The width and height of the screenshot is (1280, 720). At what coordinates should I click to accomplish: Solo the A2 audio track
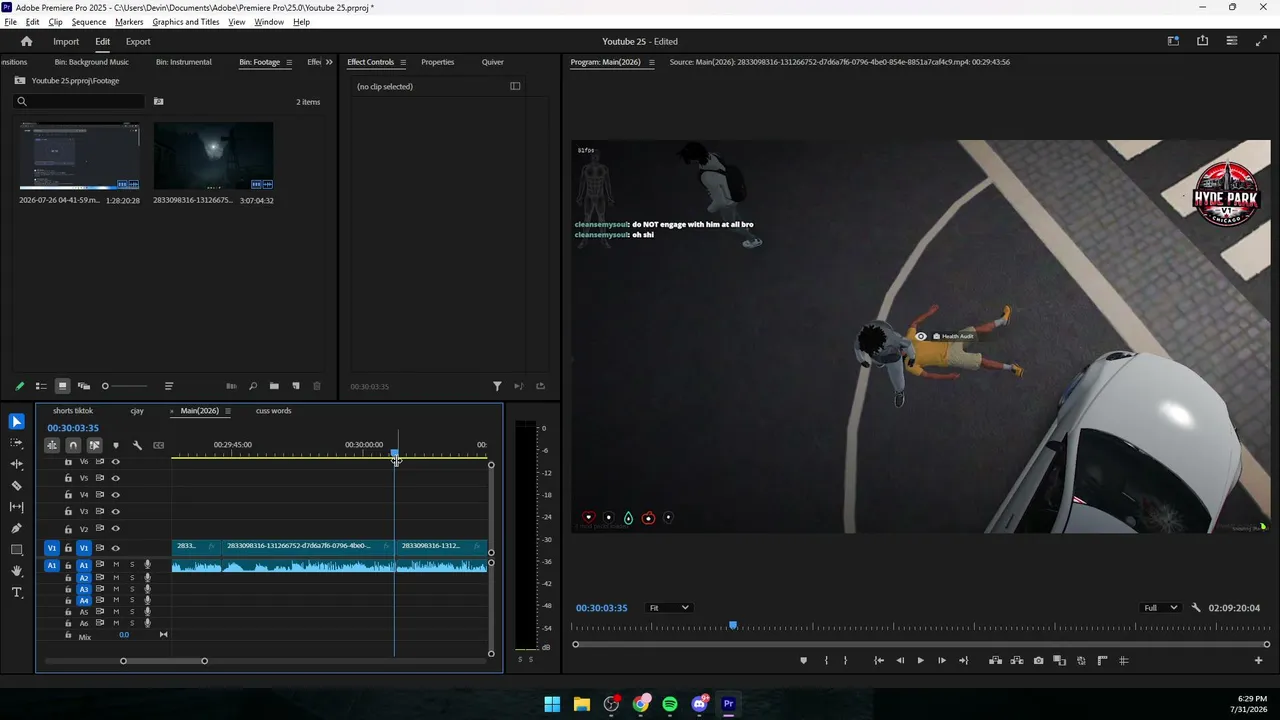(132, 578)
